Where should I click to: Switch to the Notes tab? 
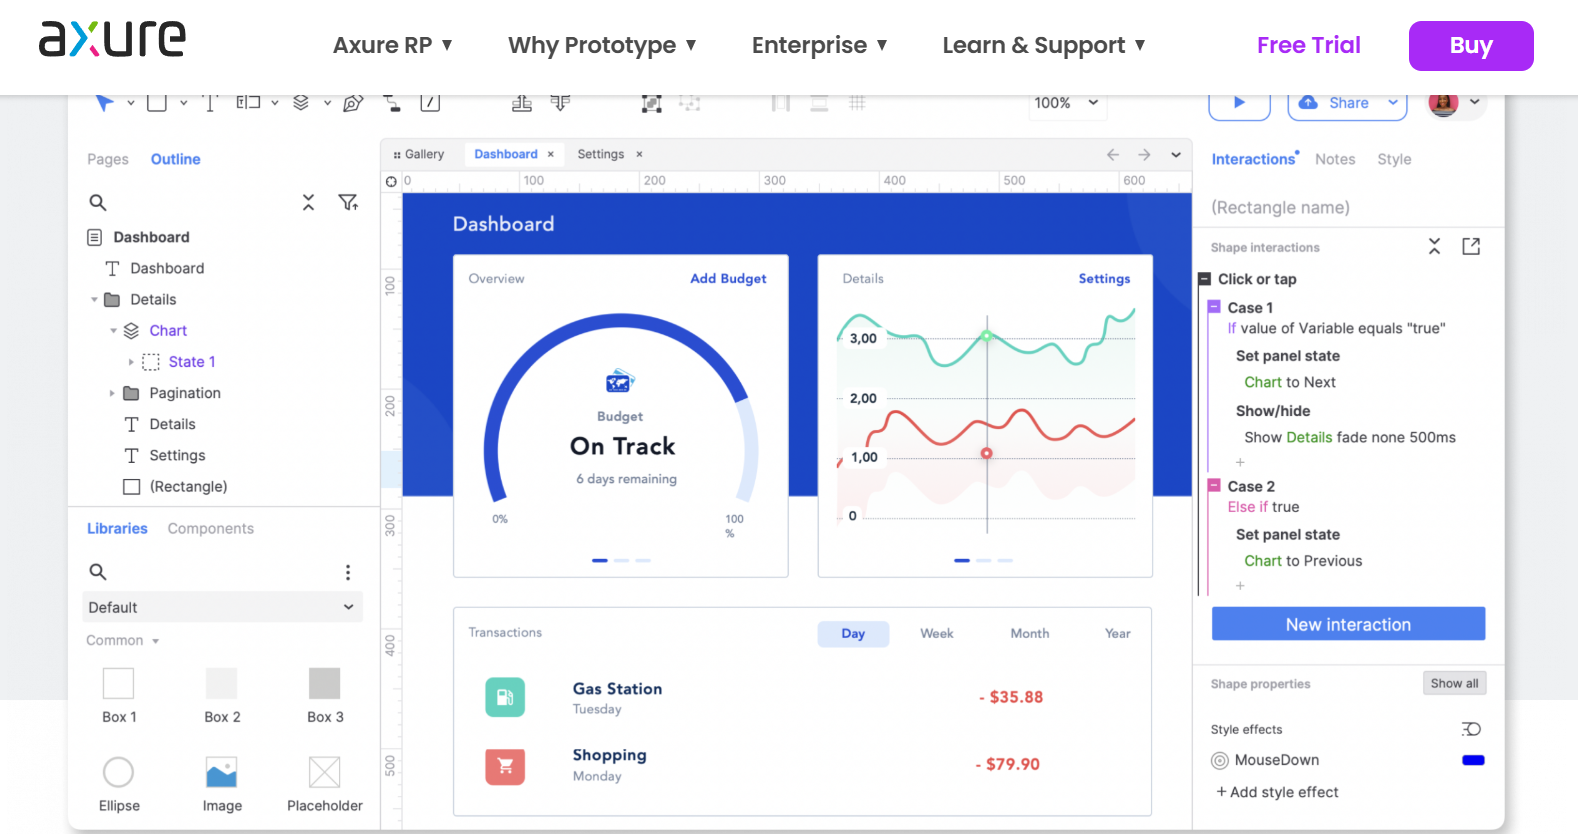pos(1335,159)
